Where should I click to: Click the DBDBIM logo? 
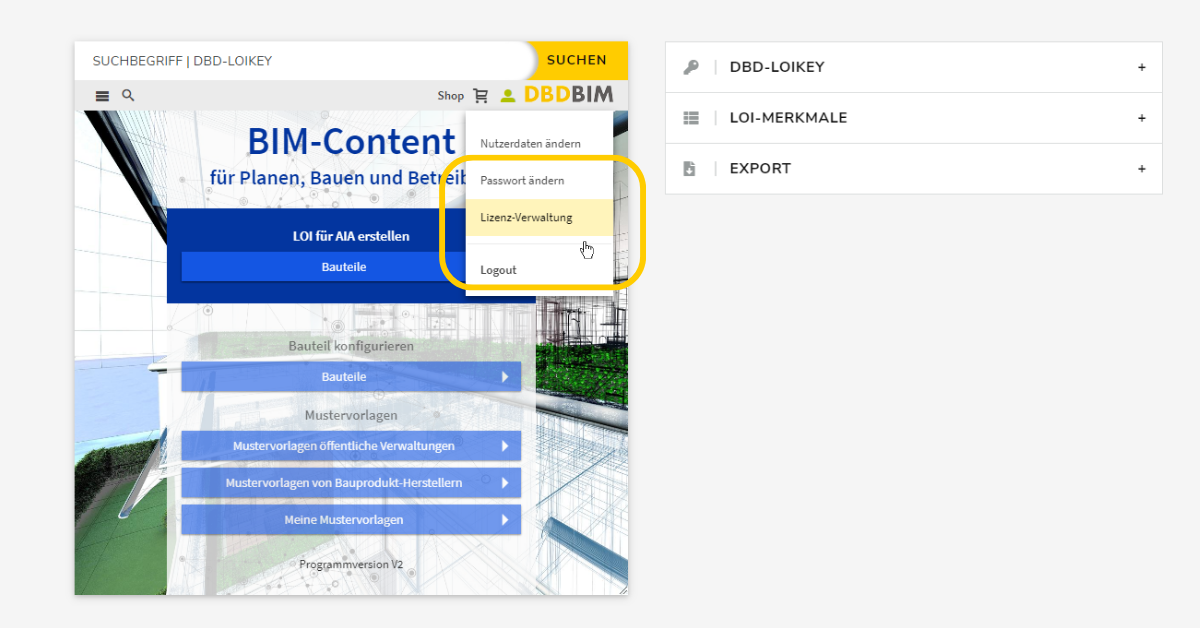[x=569, y=95]
